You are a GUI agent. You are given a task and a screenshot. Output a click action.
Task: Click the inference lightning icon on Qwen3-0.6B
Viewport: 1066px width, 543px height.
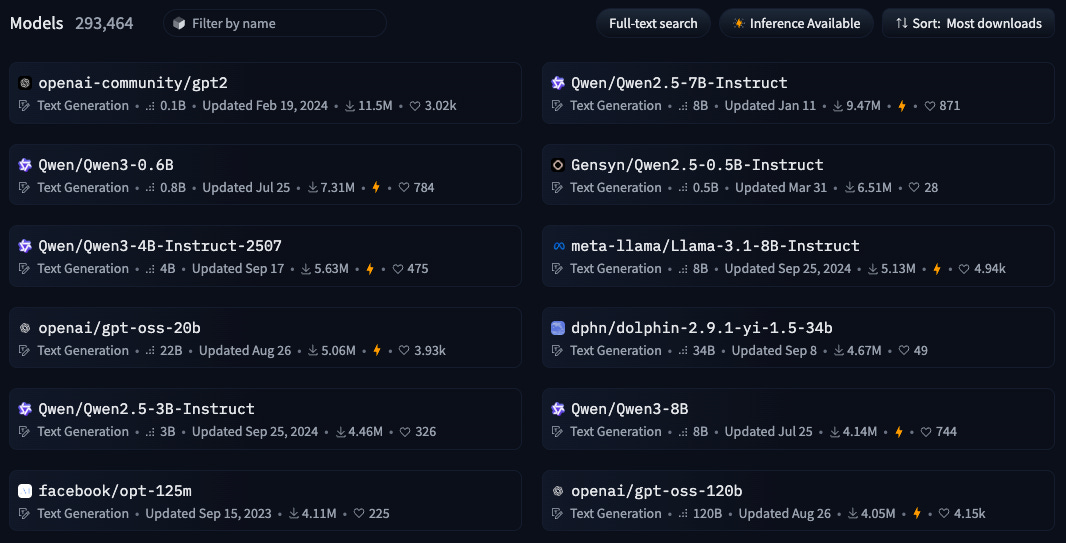tap(376, 187)
